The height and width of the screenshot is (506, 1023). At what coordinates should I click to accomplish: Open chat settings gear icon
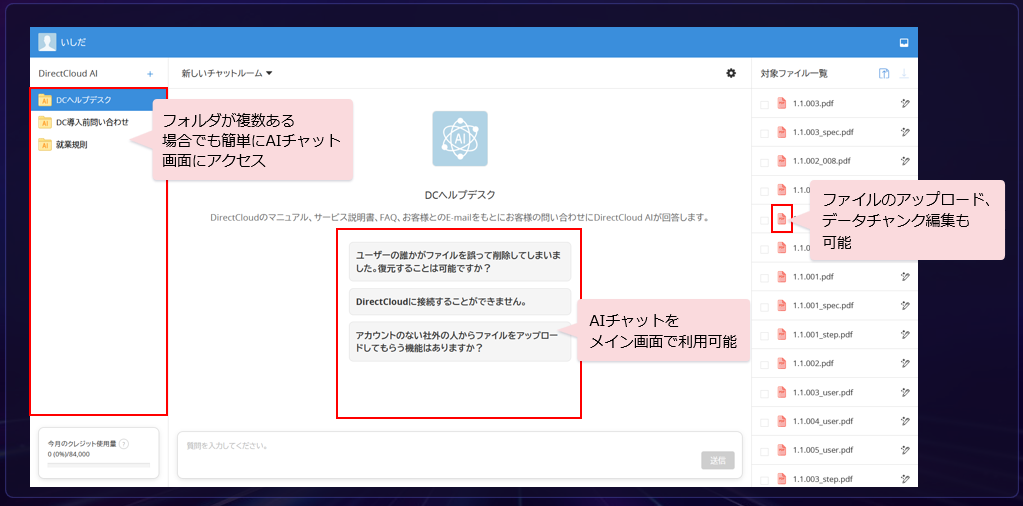(731, 73)
